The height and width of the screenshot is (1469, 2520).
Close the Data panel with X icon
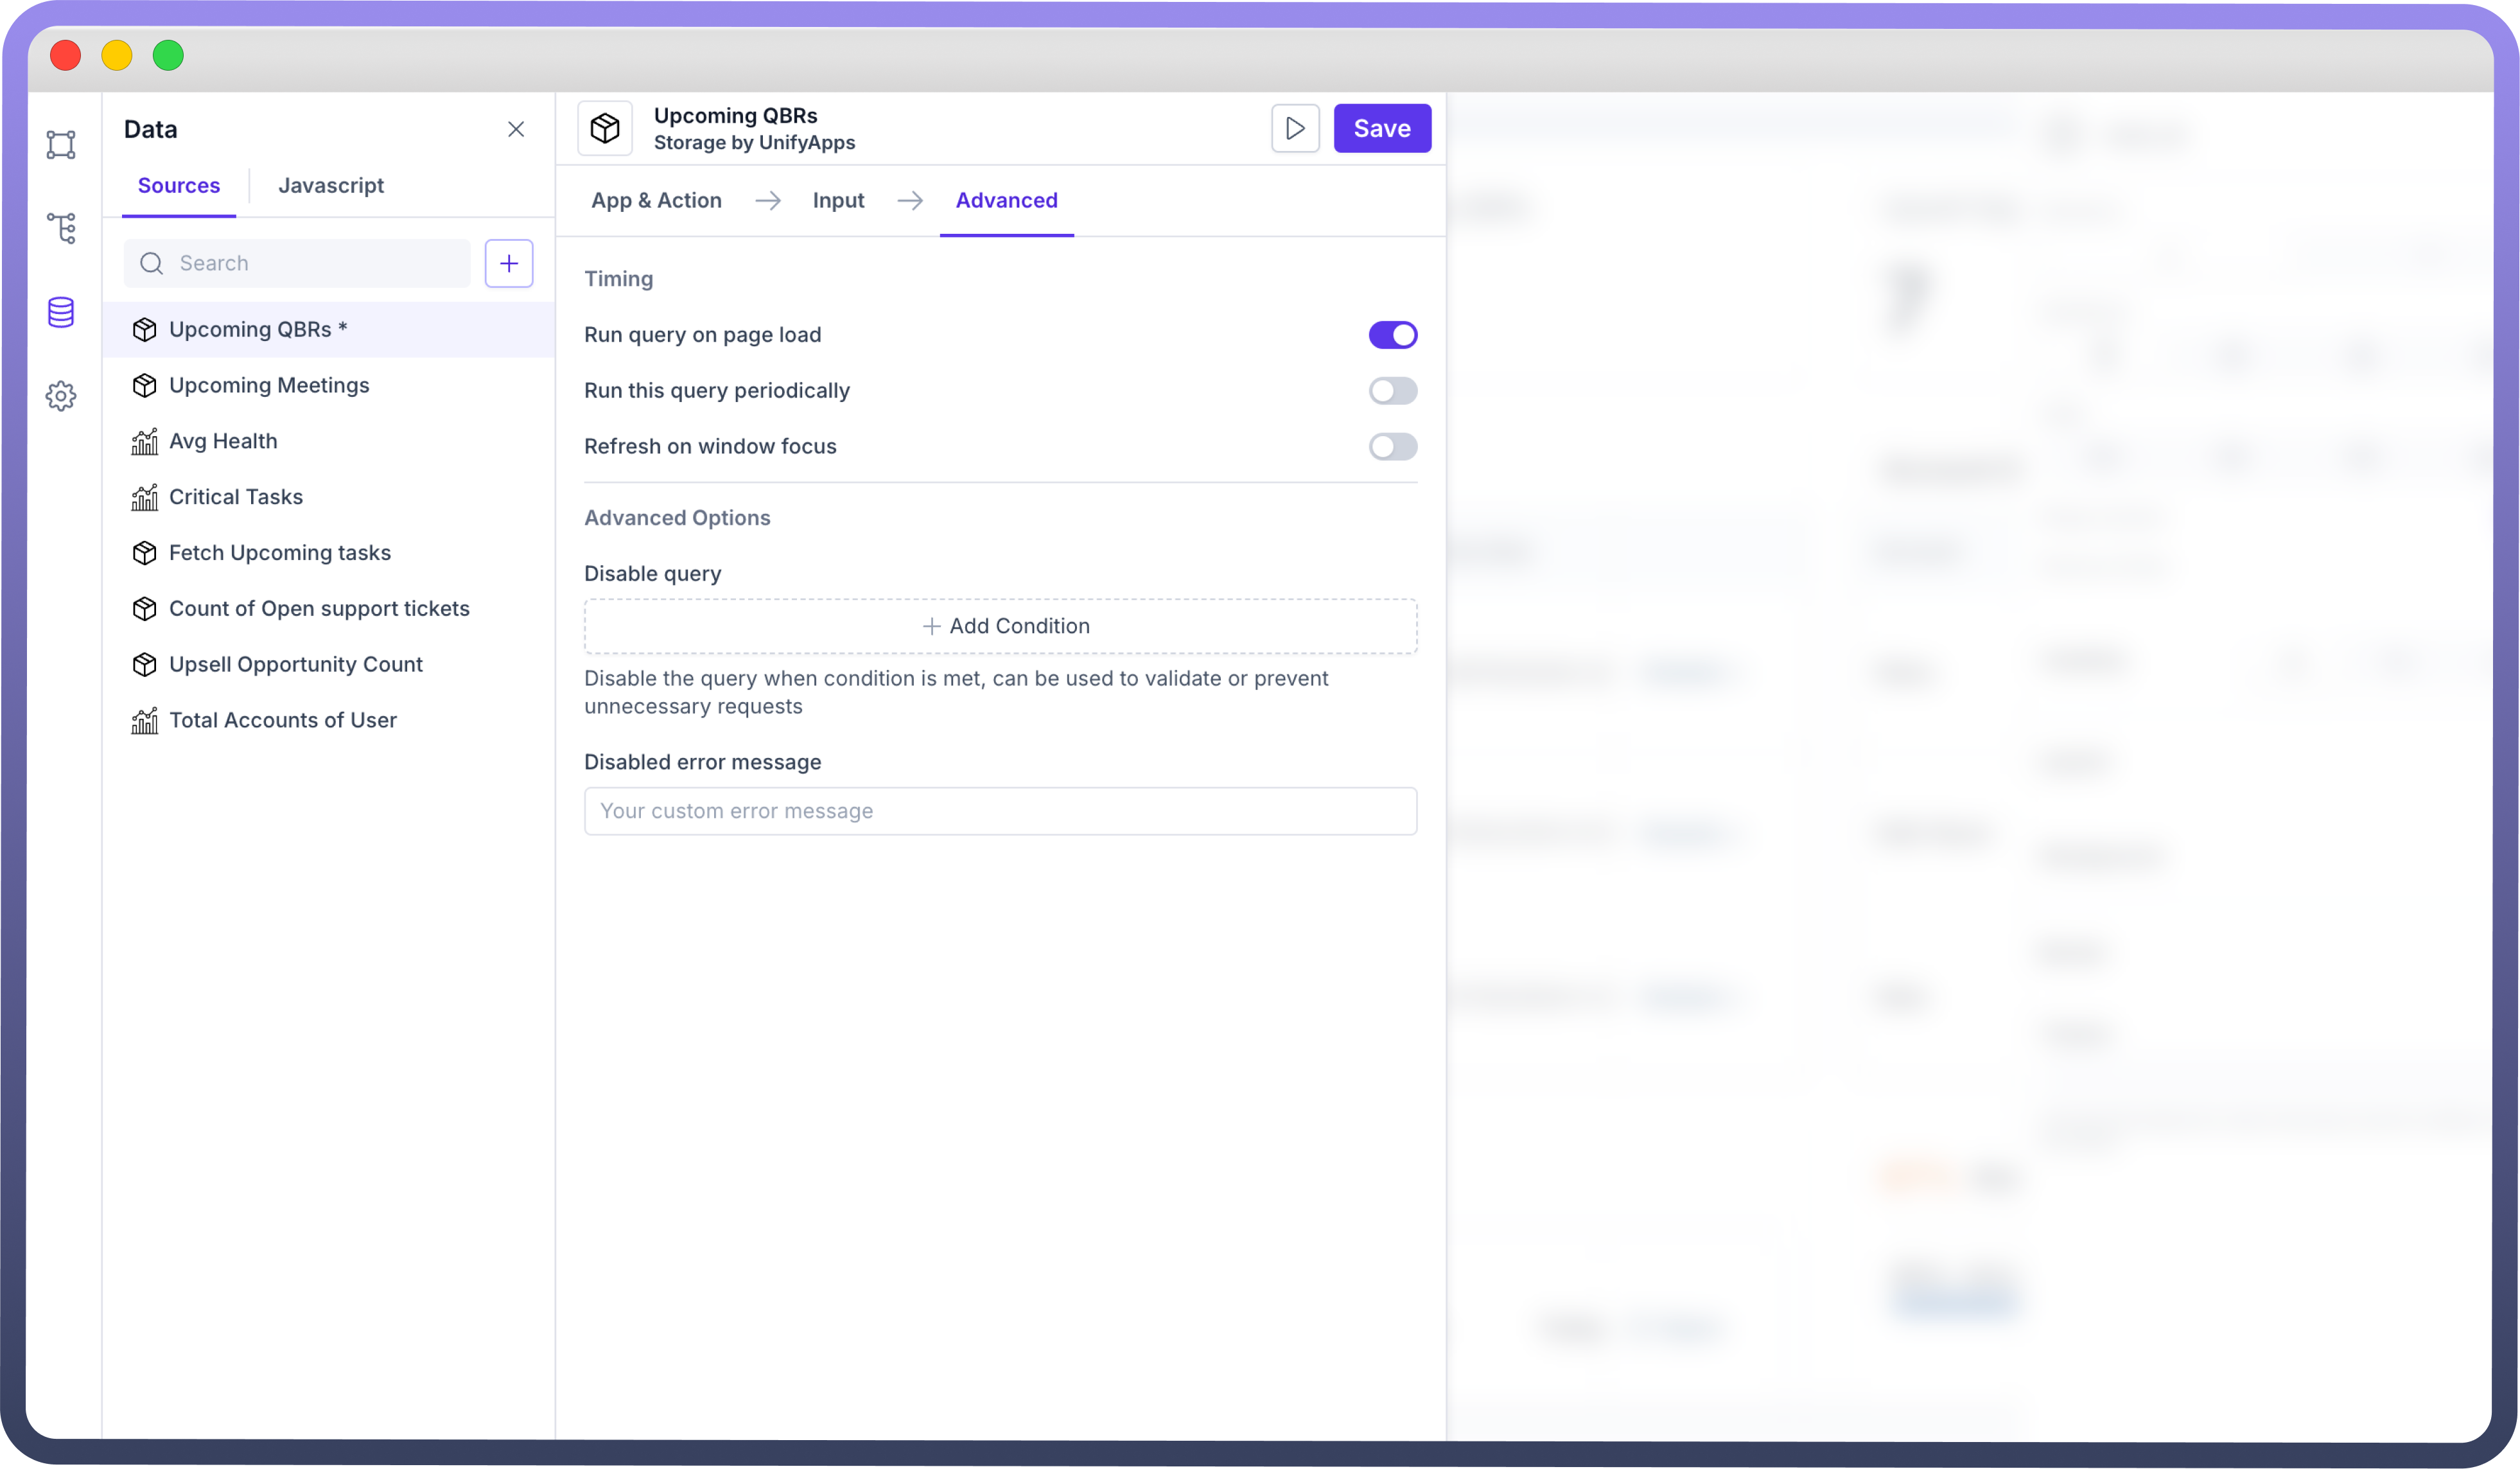pos(516,129)
